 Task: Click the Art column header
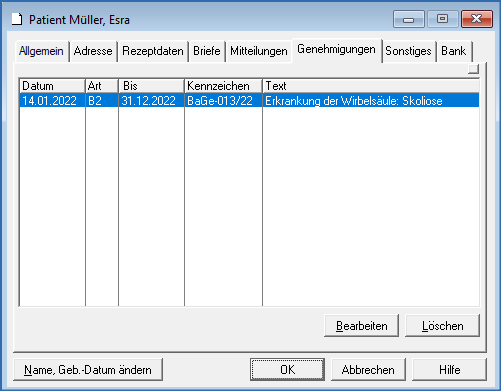tap(102, 86)
